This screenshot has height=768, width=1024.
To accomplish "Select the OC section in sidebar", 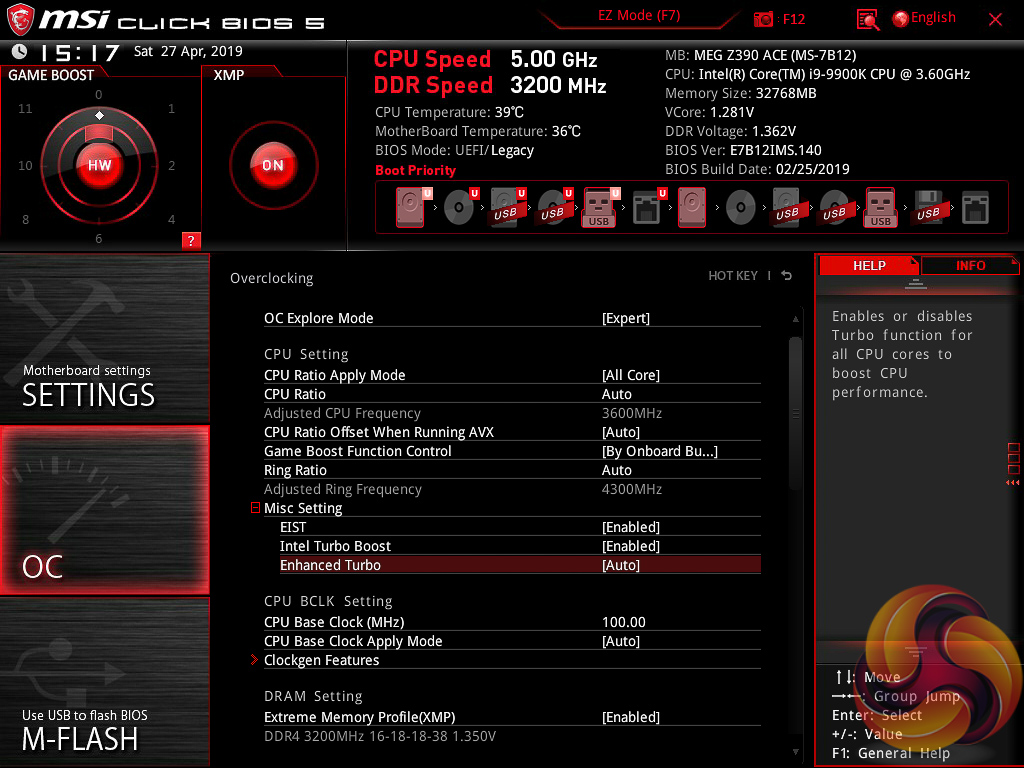I will tap(104, 510).
